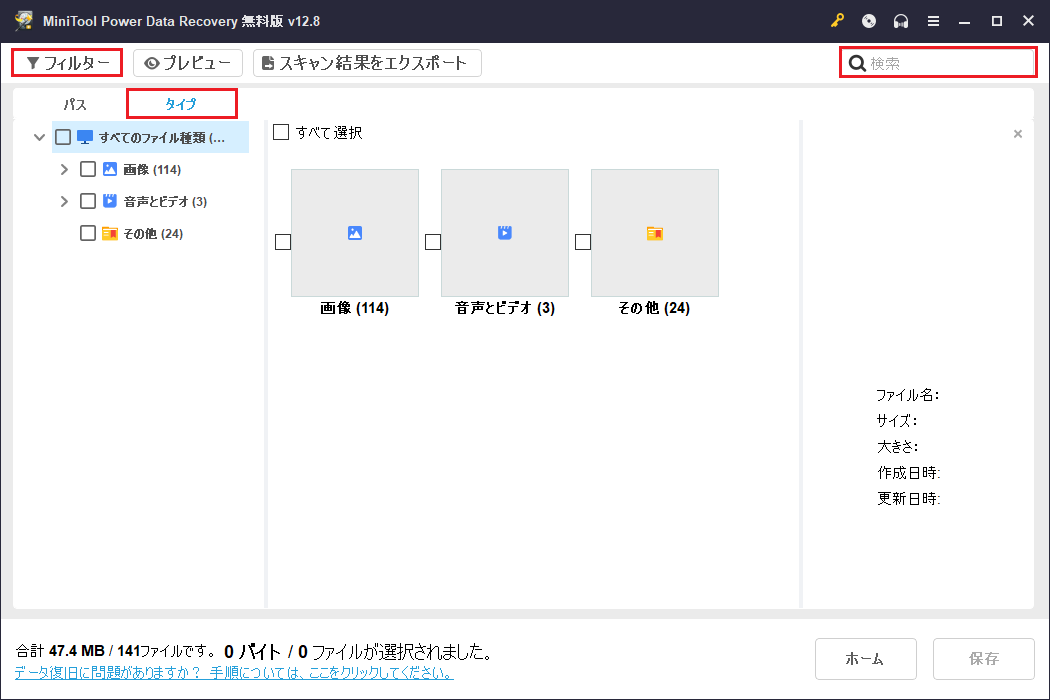Viewport: 1050px width, 700px height.
Task: Click in the 検索 search field
Action: pos(938,63)
